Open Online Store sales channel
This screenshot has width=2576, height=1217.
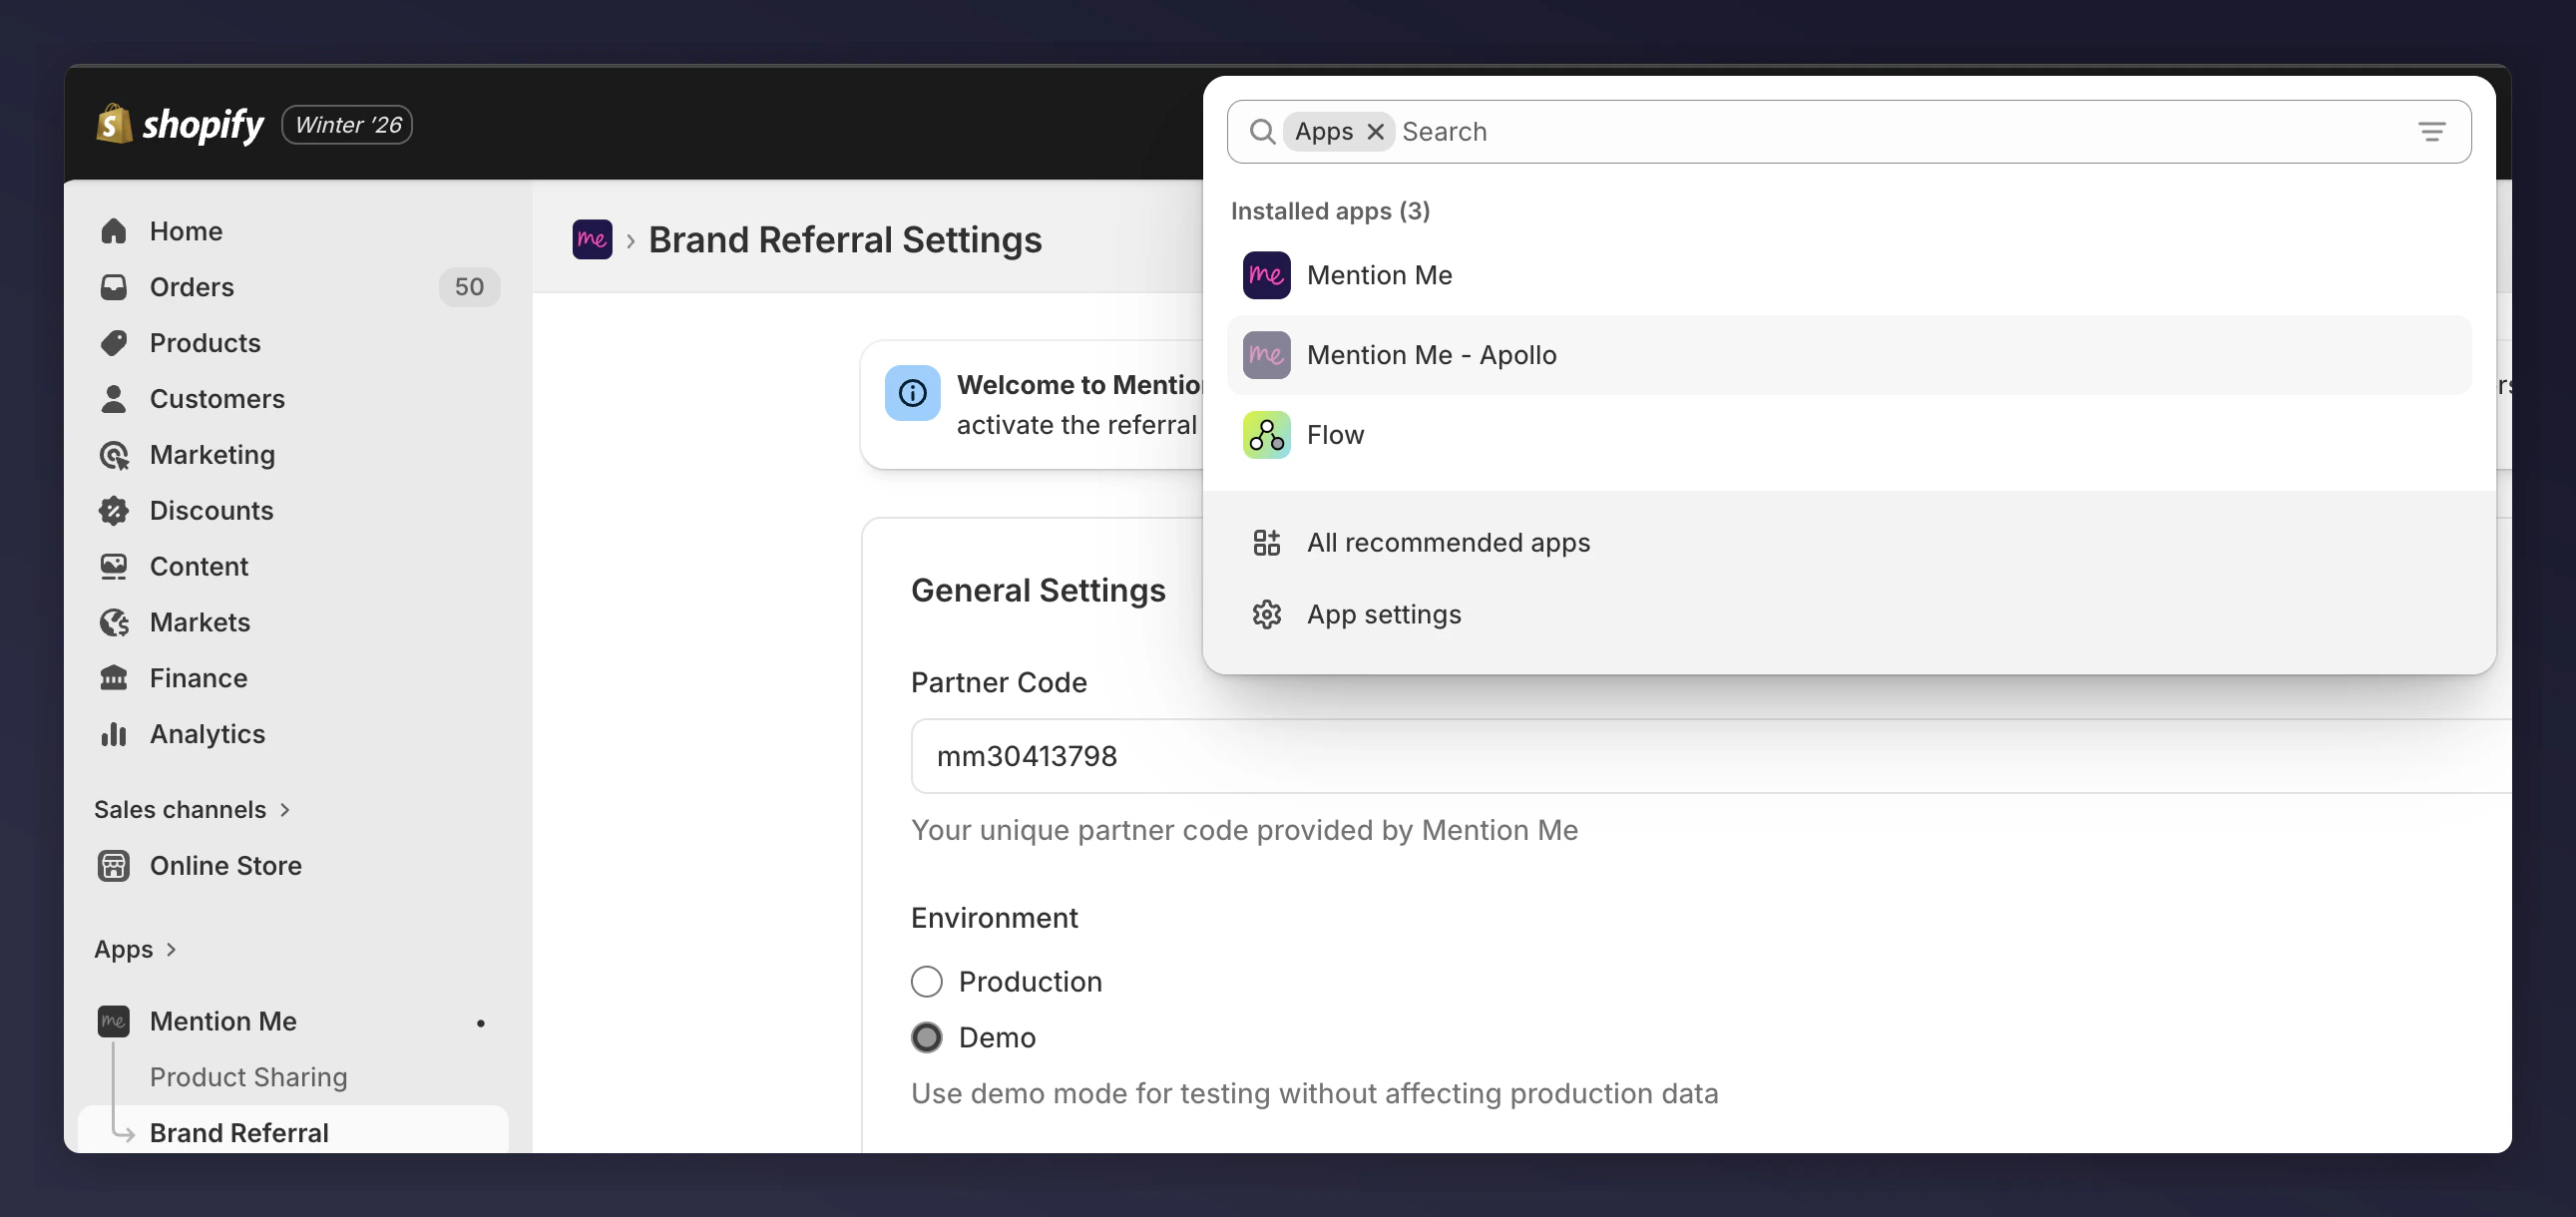click(293, 866)
